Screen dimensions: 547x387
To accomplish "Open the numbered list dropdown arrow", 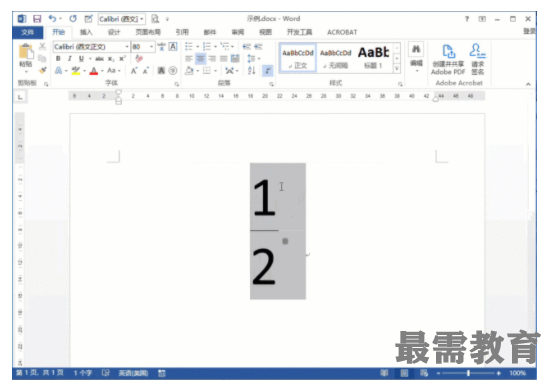I will click(215, 46).
